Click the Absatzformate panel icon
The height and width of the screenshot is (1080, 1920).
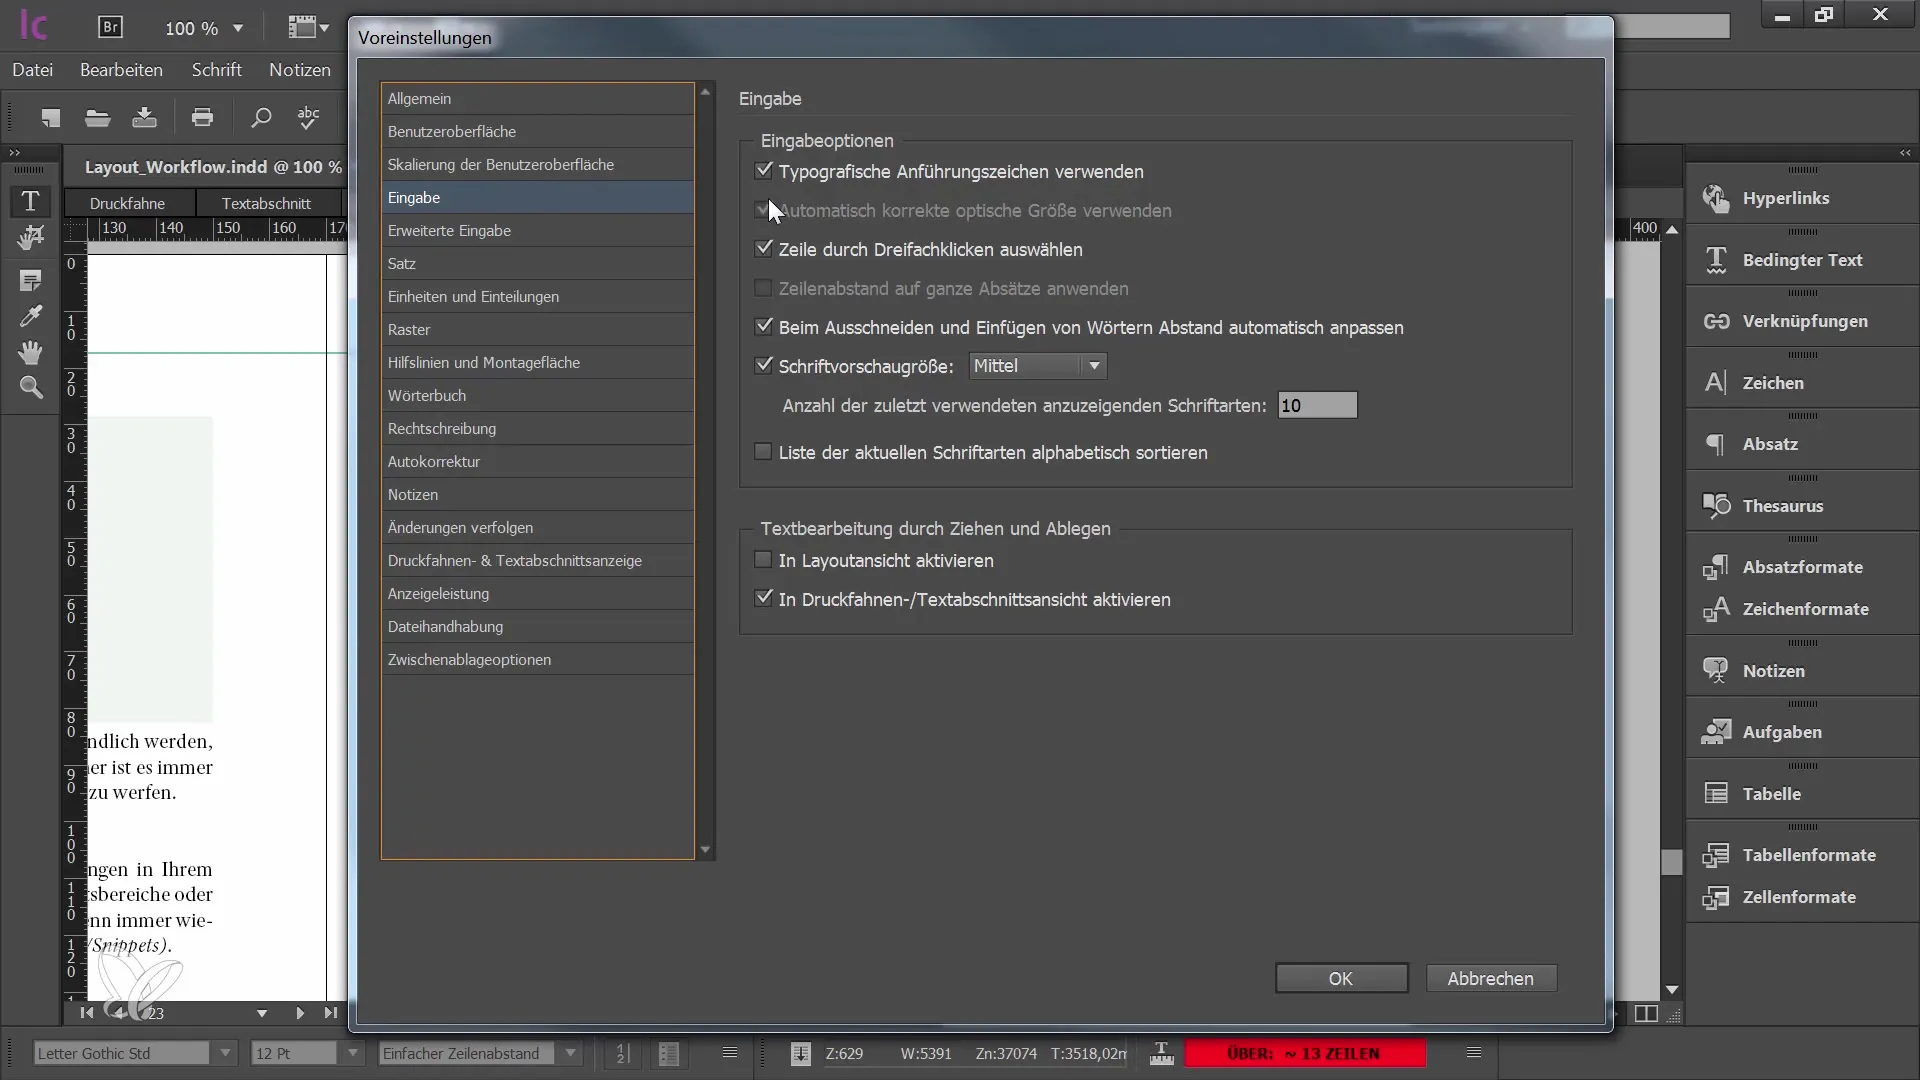1714,566
